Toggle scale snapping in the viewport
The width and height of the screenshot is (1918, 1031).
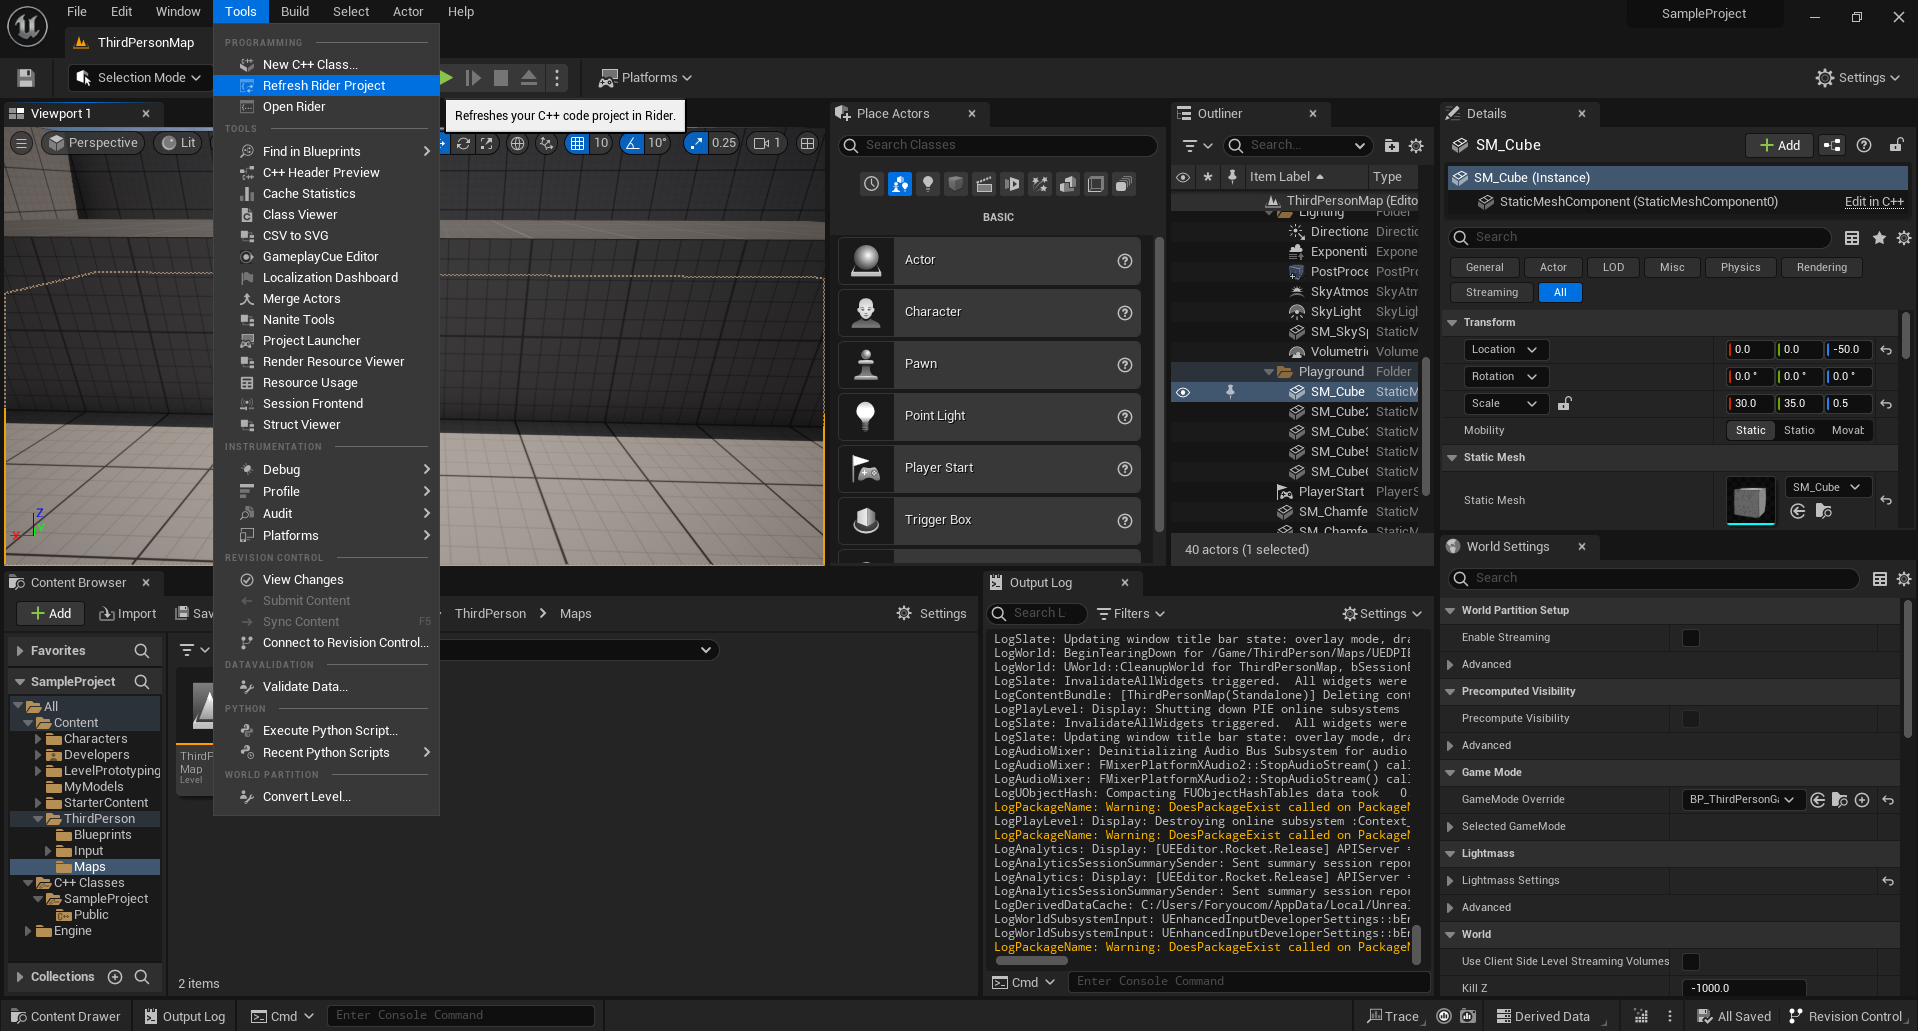coord(696,143)
